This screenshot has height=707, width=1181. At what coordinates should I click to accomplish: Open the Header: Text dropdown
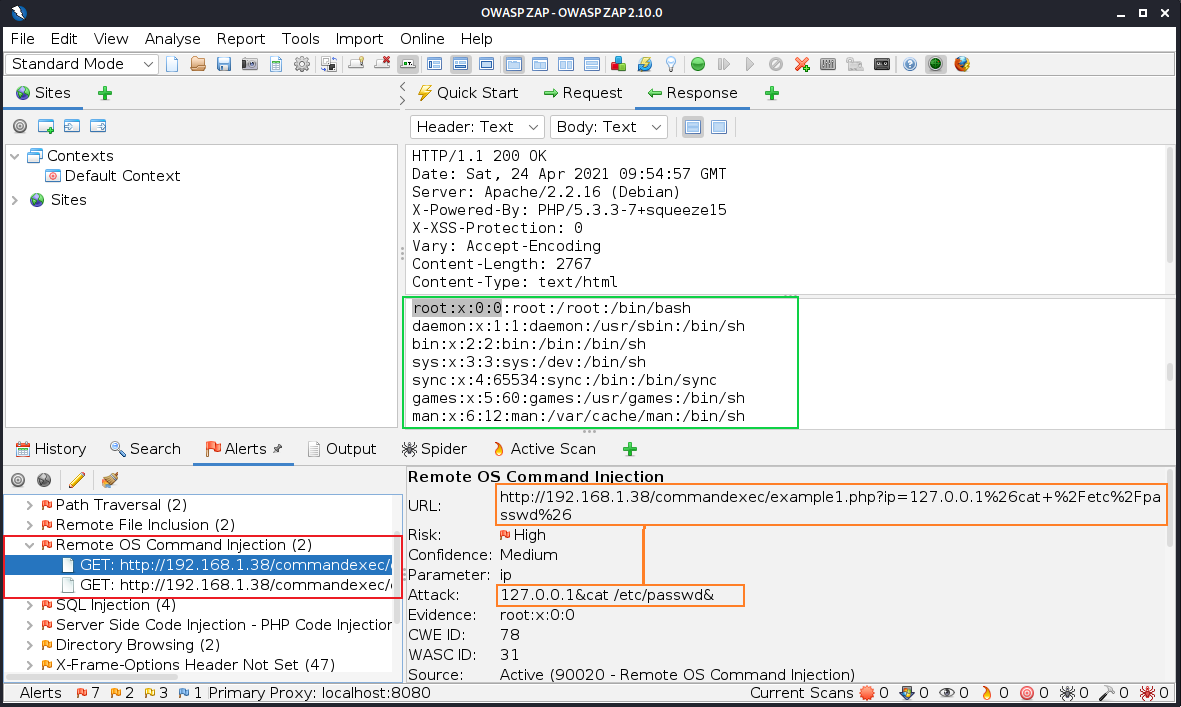(477, 127)
